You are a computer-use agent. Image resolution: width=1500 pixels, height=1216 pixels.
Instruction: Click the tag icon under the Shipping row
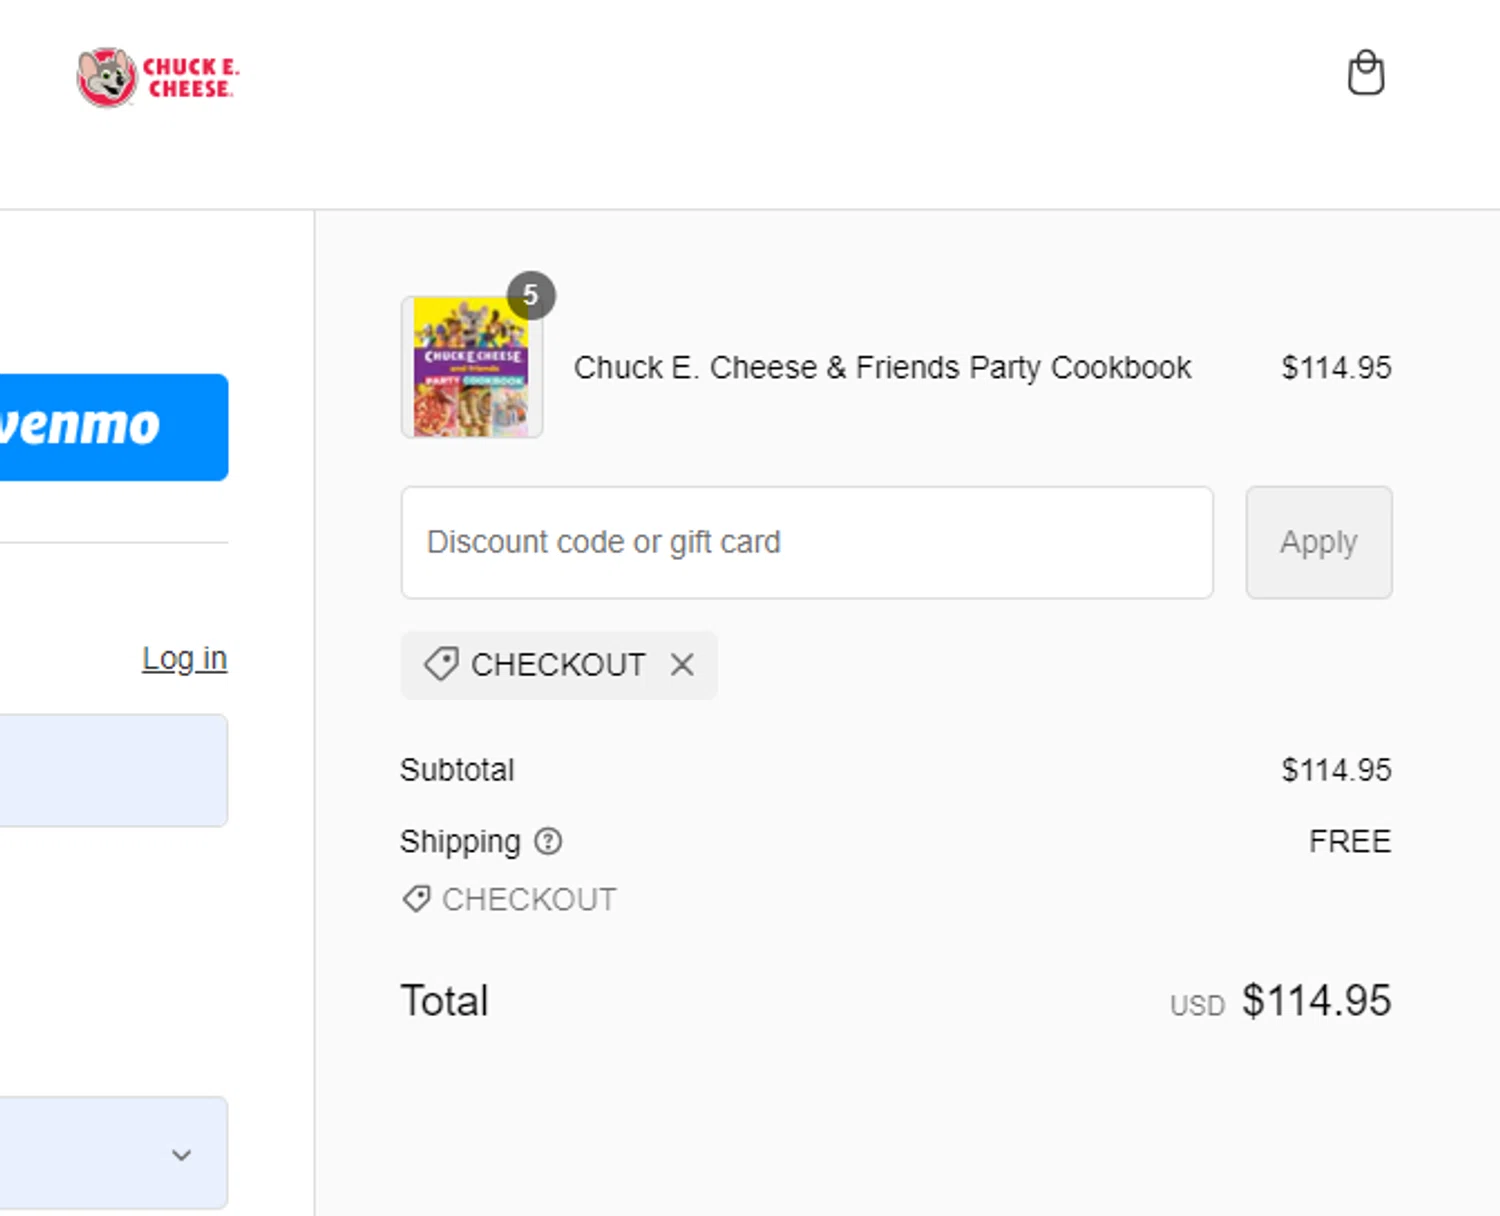416,899
